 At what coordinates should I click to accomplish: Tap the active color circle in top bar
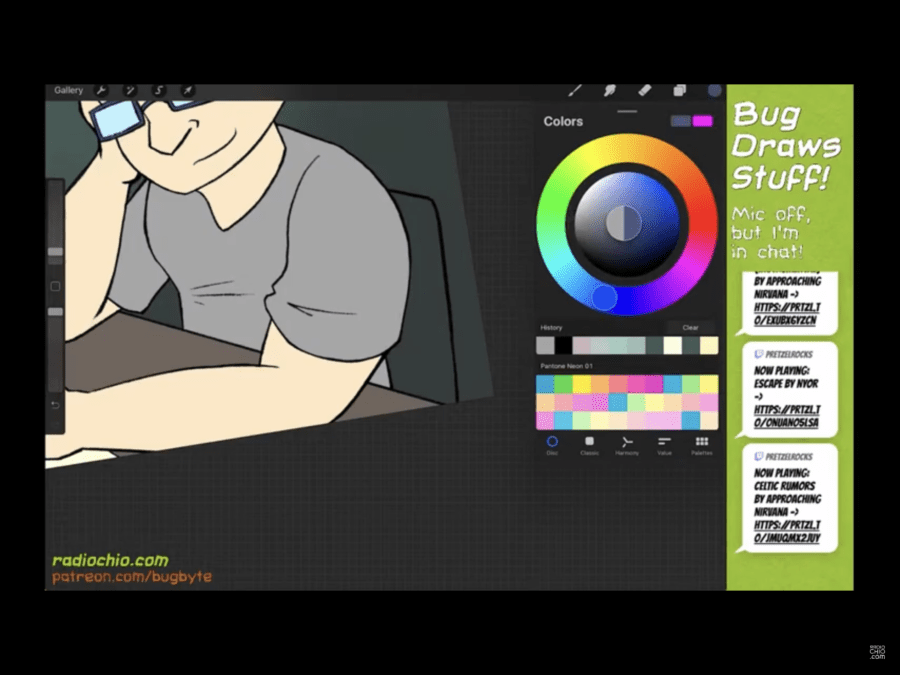714,91
